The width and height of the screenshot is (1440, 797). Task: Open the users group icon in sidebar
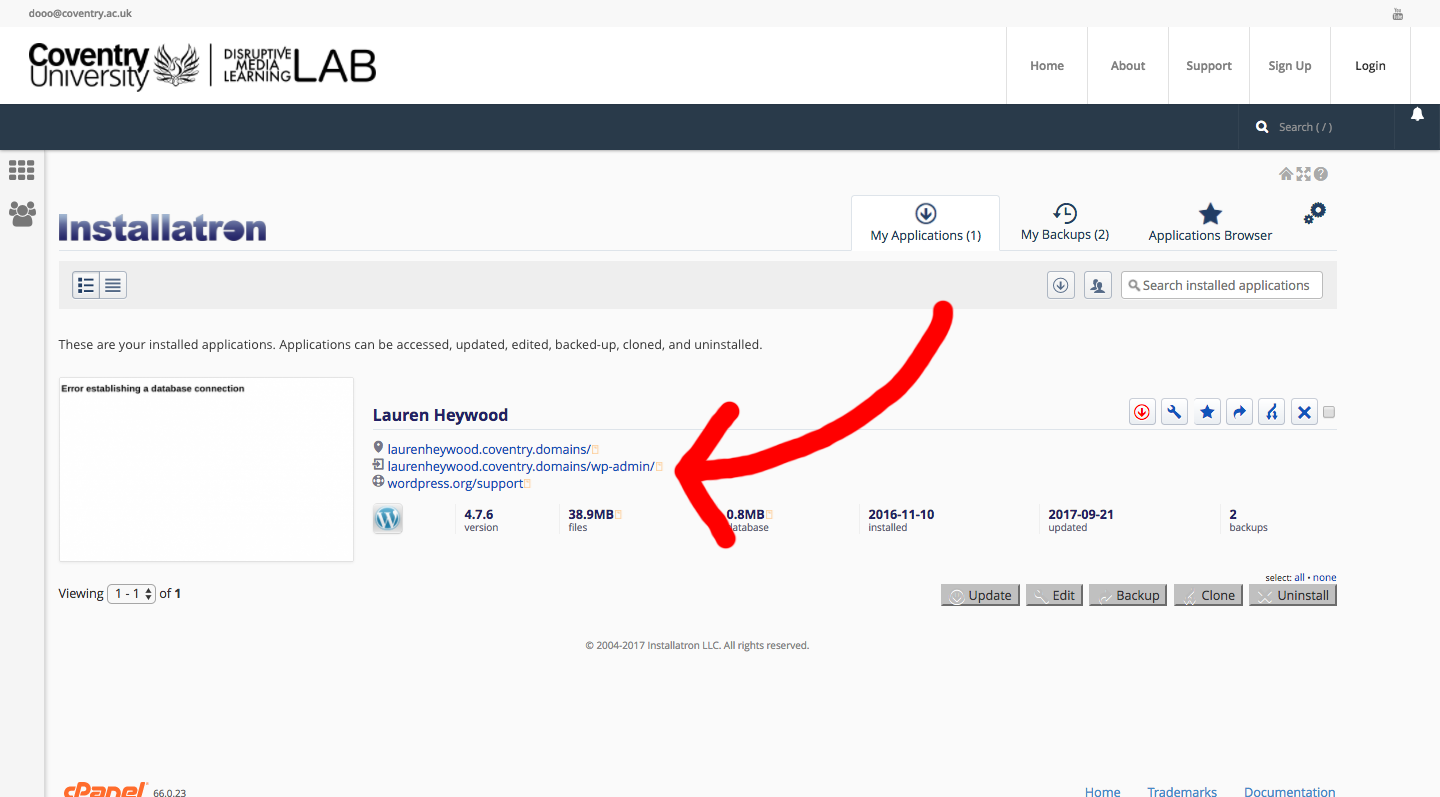(x=22, y=213)
